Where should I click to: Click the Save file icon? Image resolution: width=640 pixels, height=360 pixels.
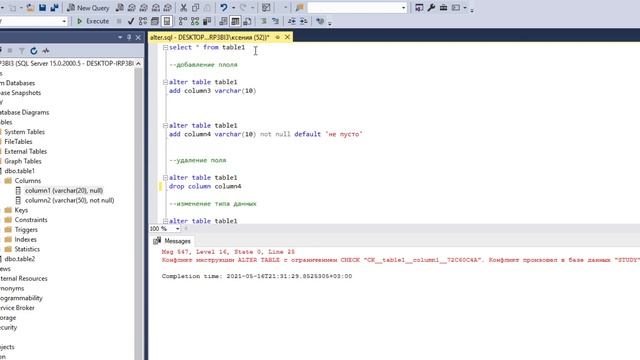[42, 8]
